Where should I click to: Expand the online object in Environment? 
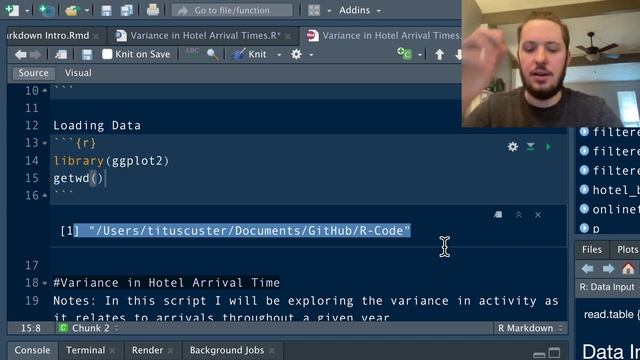(584, 209)
